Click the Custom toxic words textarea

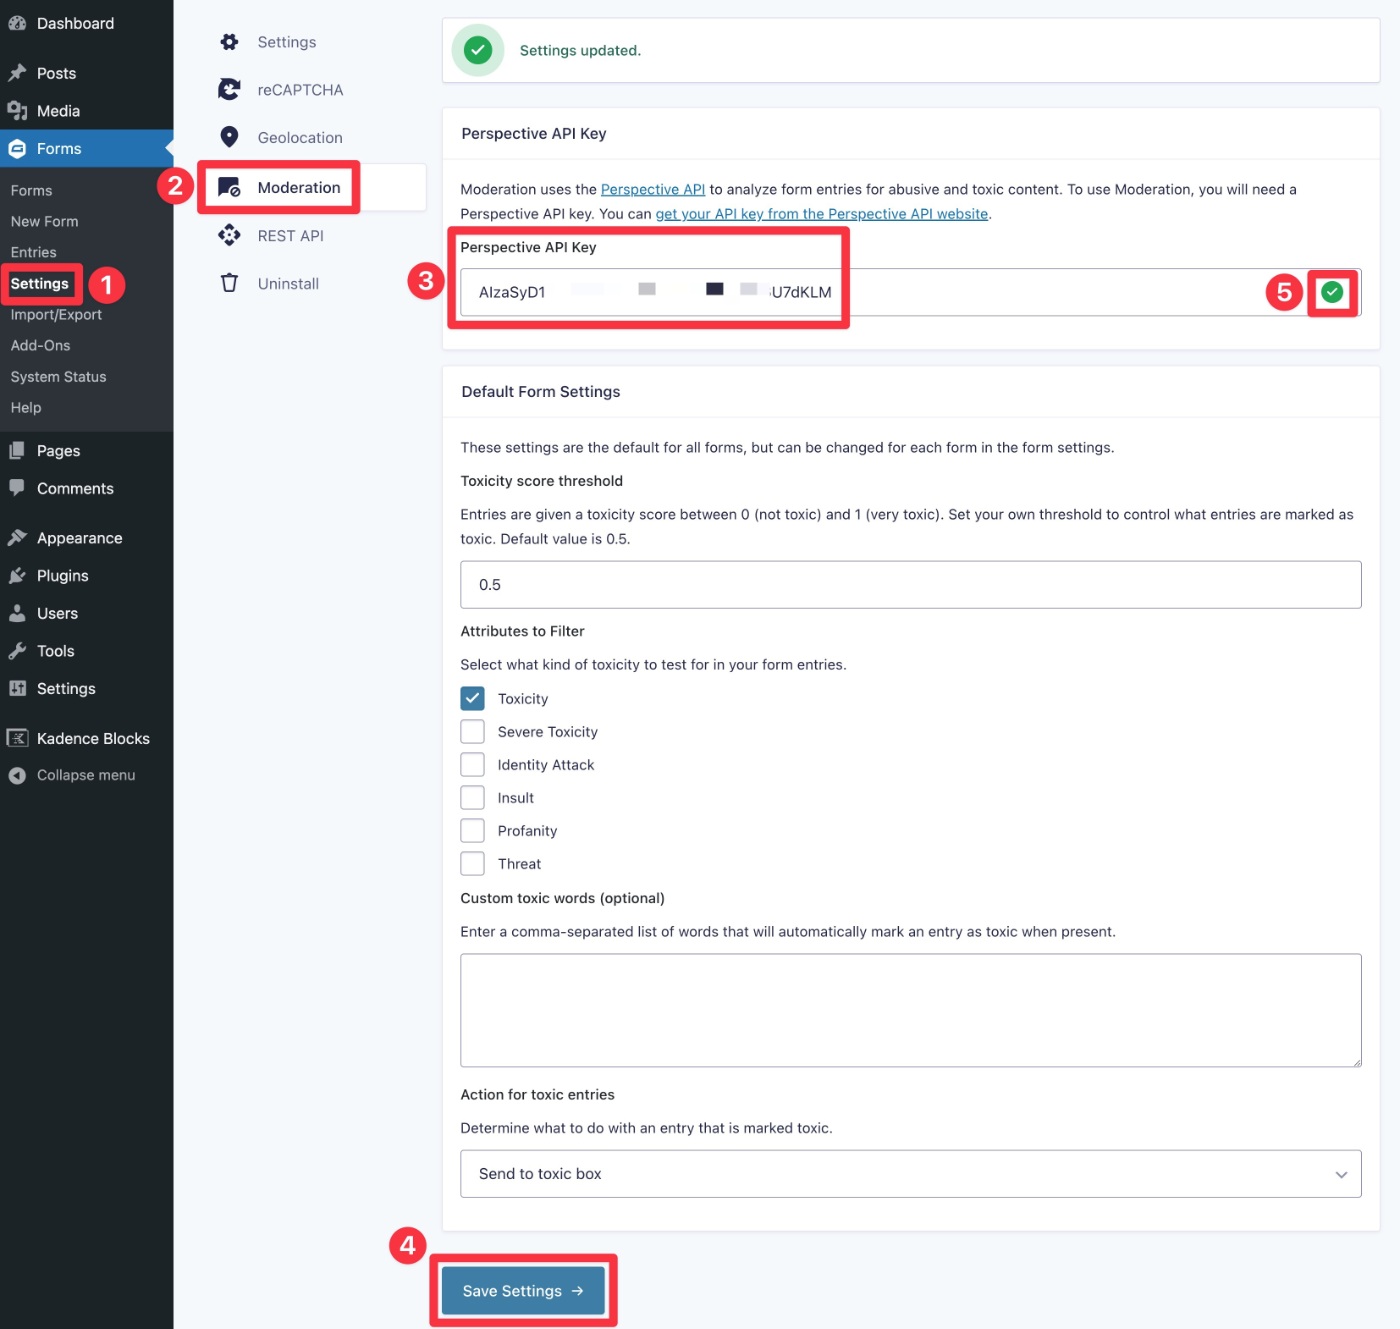click(910, 1010)
